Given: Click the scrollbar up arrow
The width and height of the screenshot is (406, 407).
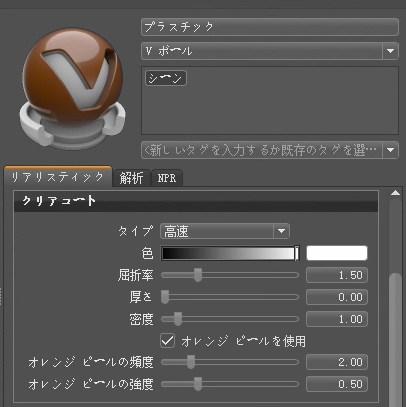Looking at the screenshot, I should 395,193.
